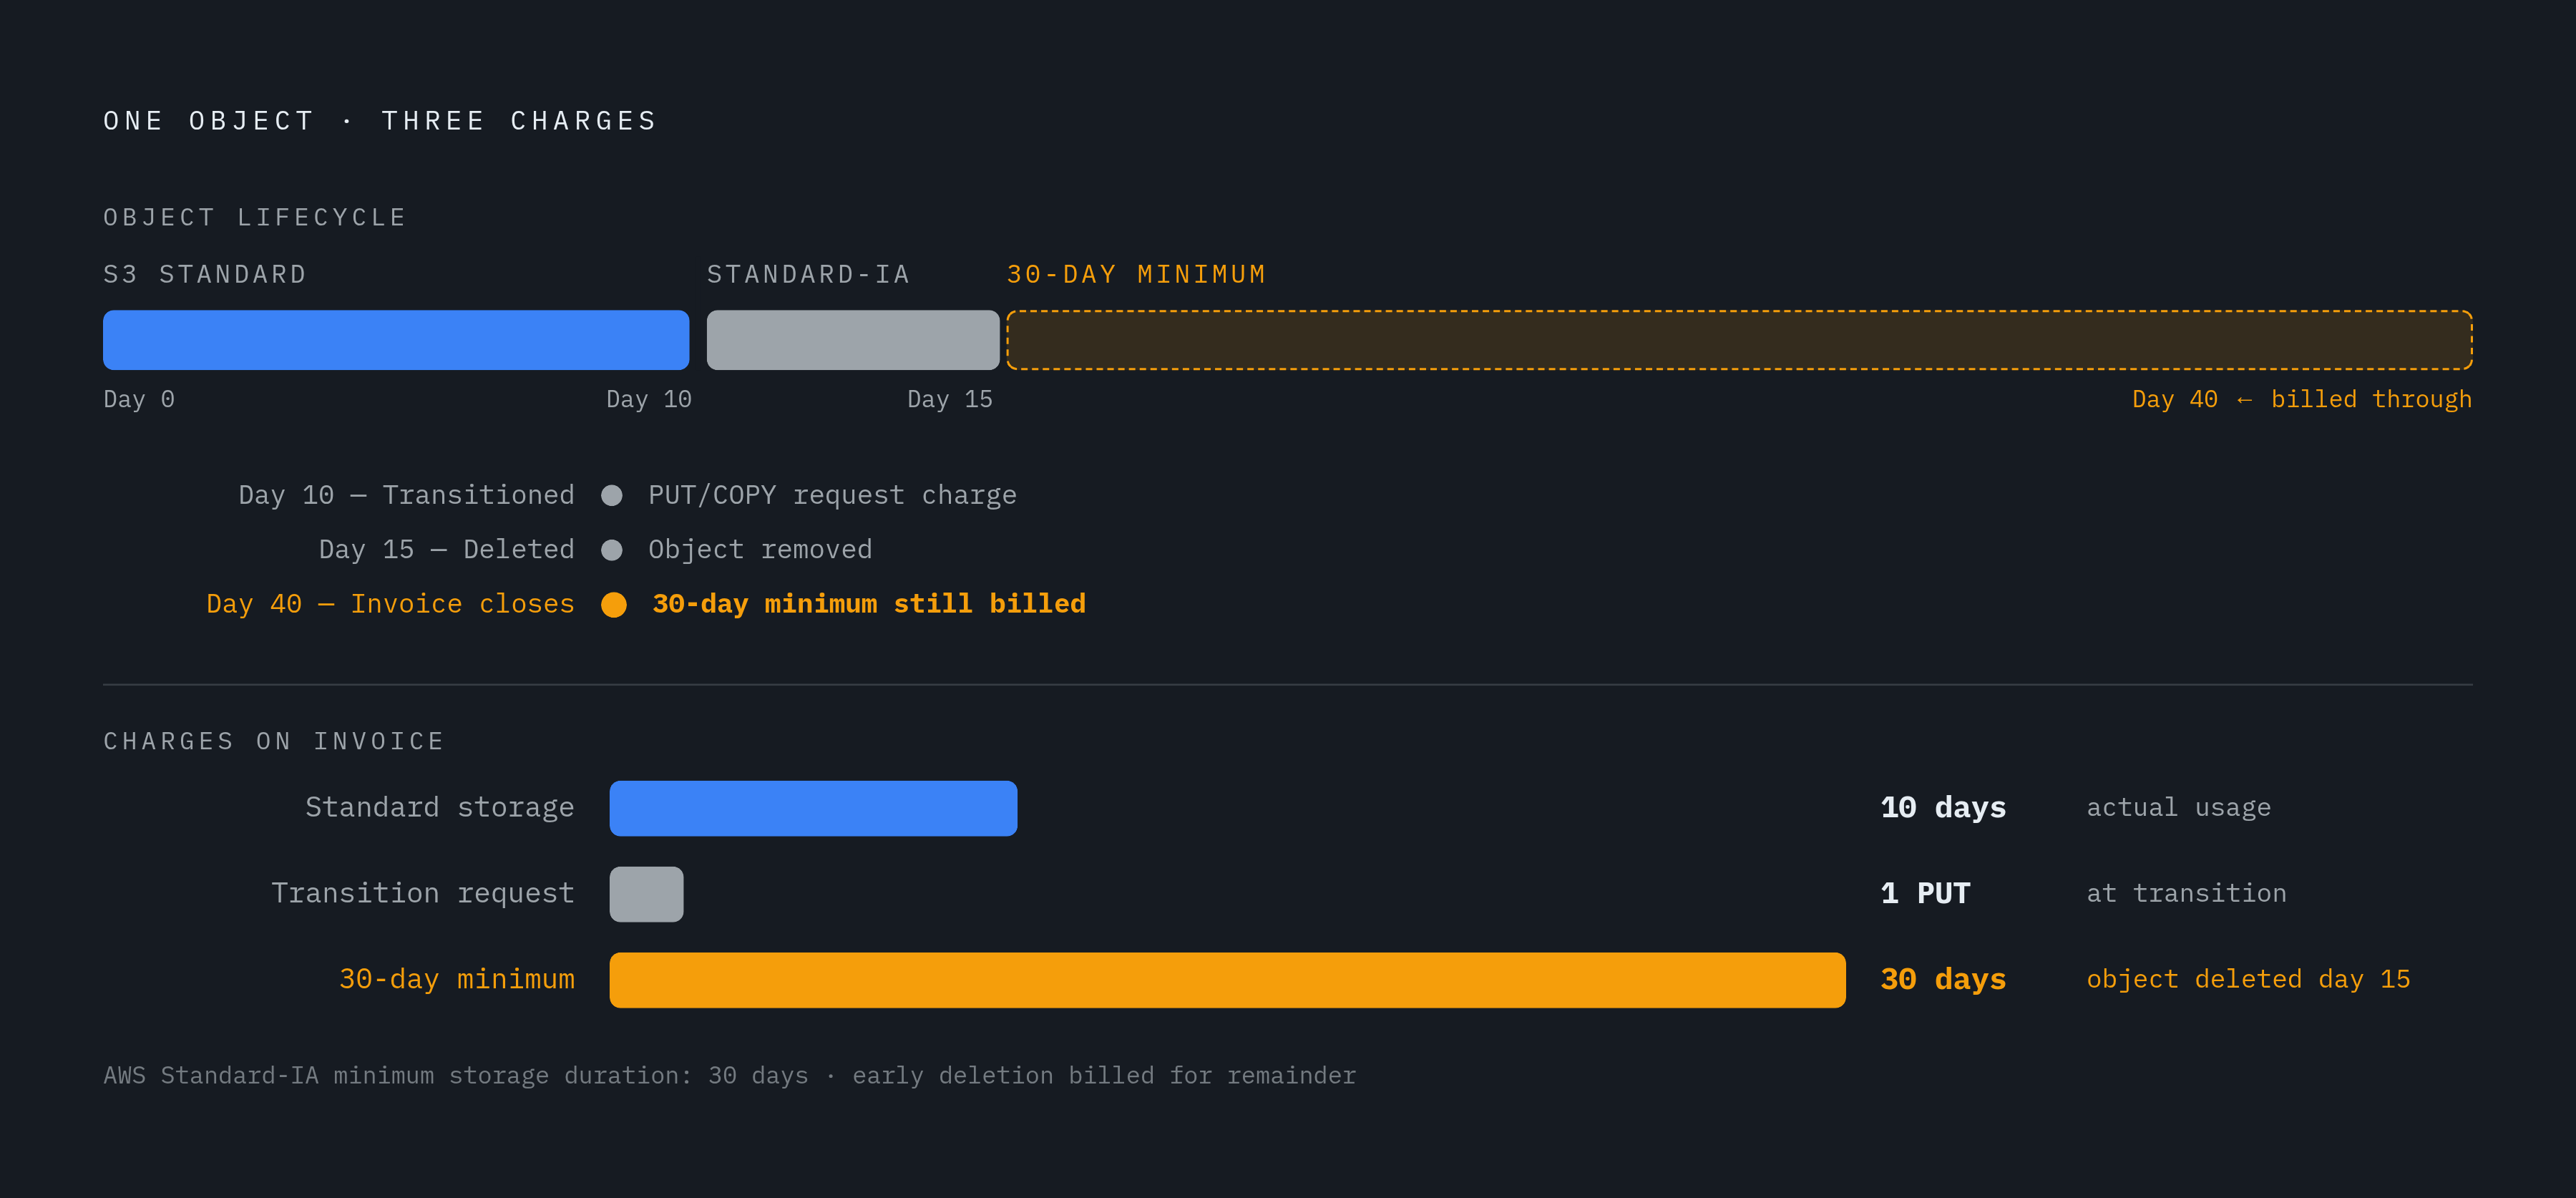Screen dimensions: 2576x1198
Task: Select the gray dot beside Day 15 — Deleted
Action: pos(612,550)
